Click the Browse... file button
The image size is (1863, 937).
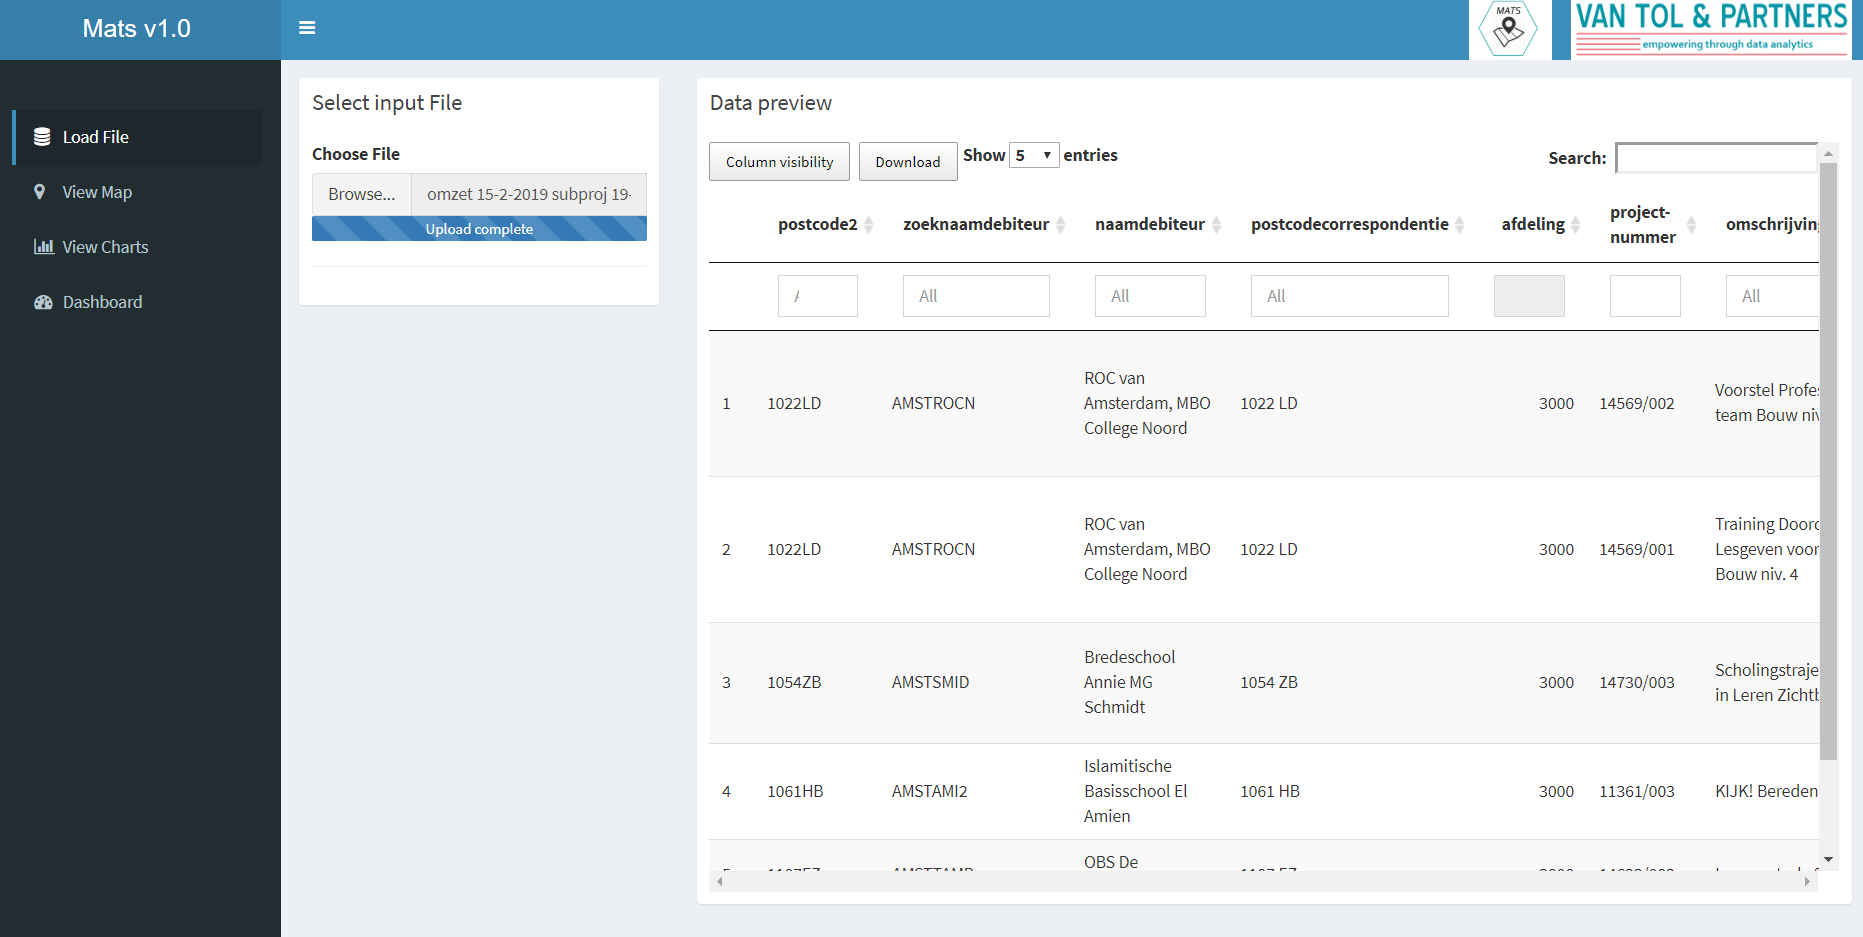coord(361,194)
